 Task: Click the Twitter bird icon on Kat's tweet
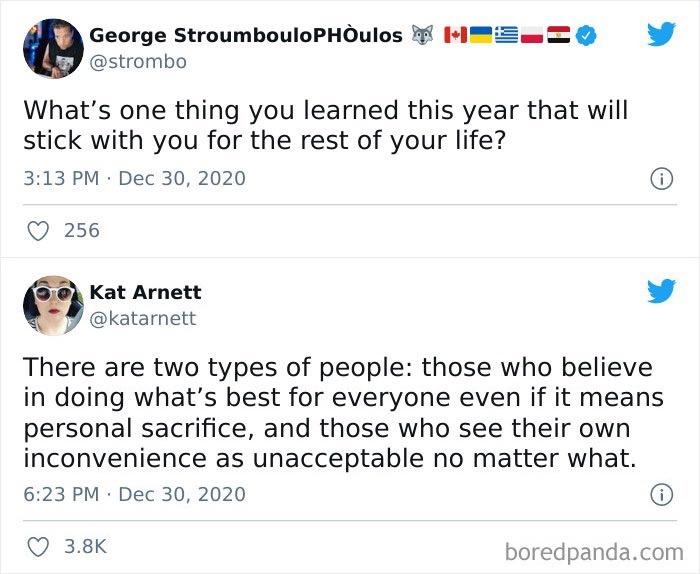click(661, 291)
